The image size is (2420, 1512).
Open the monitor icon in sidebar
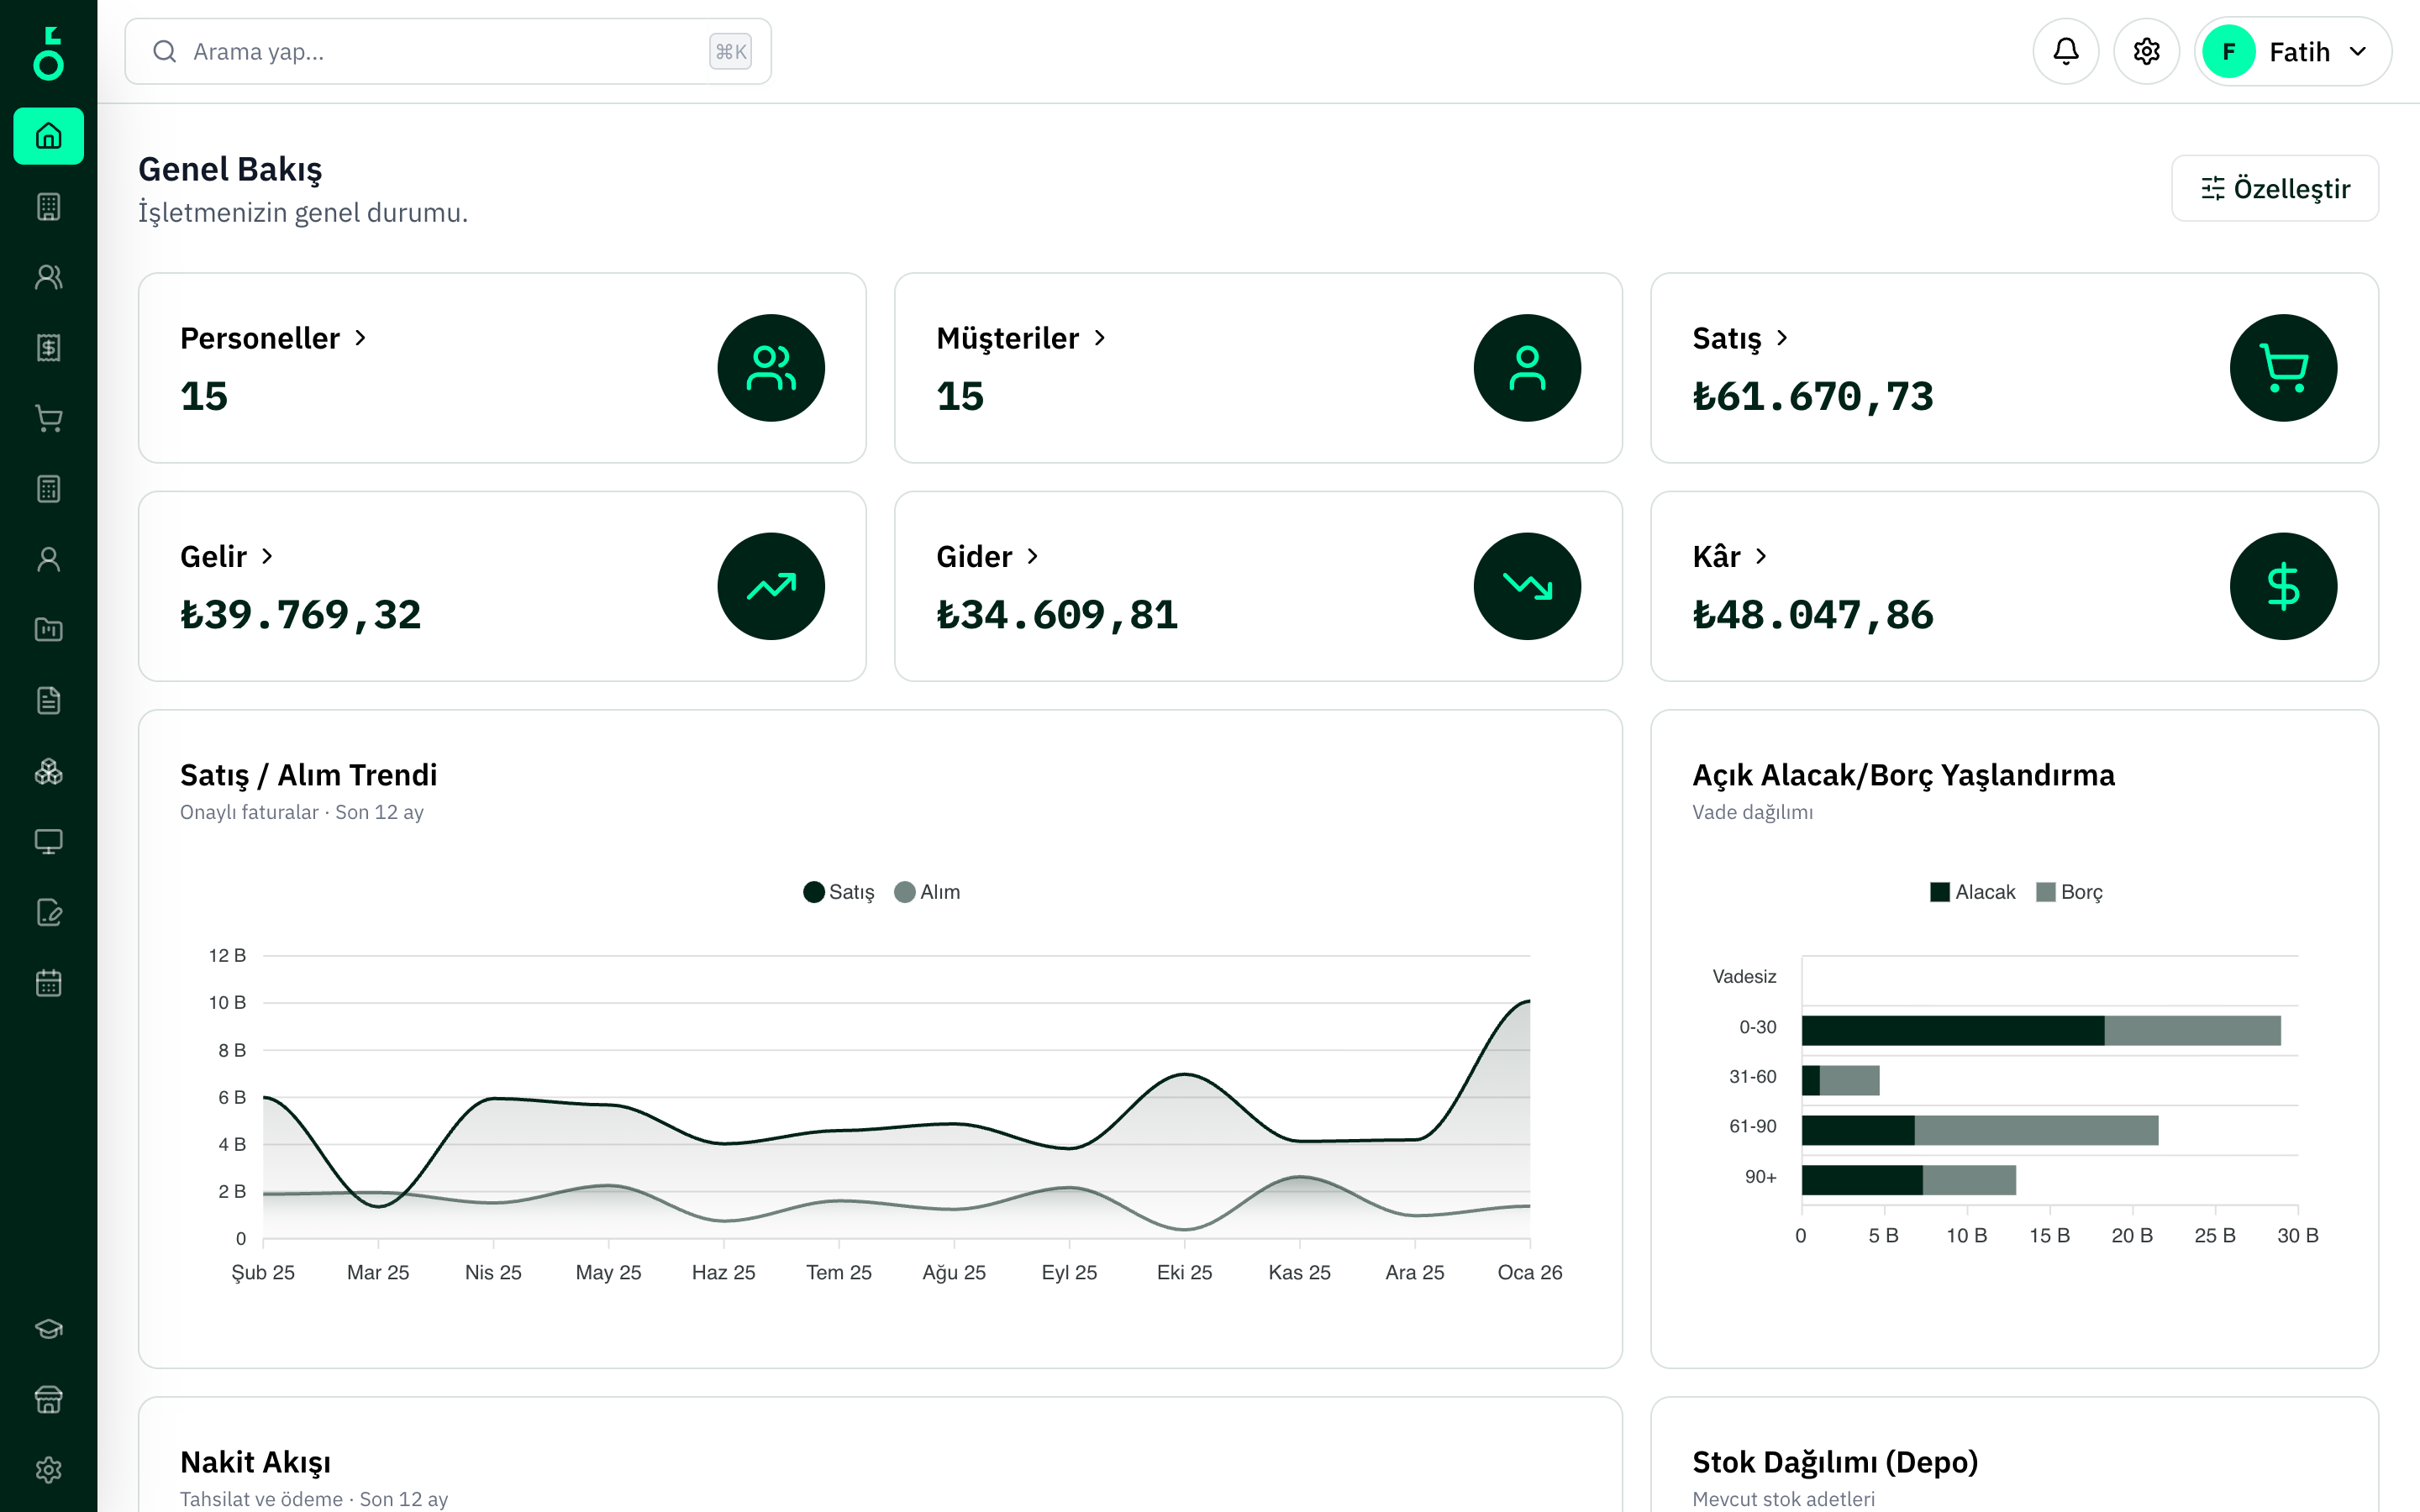[x=48, y=842]
